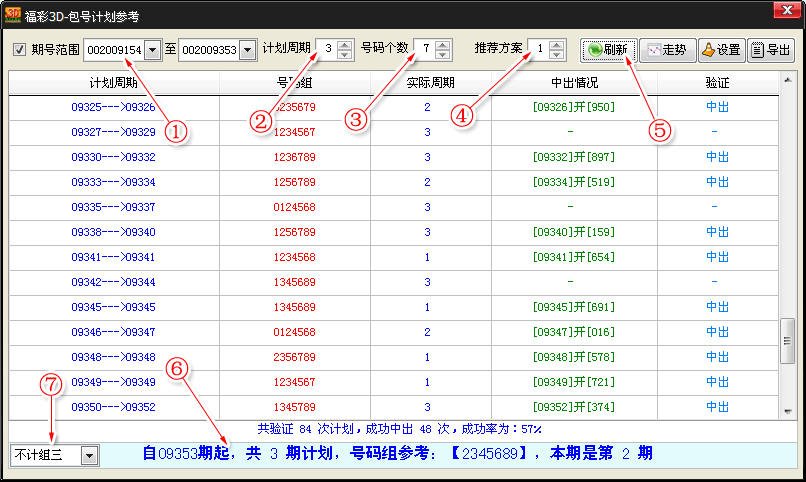The image size is (806, 482).
Task: Decrease the 号码个数 value with down arrow
Action: (444, 55)
